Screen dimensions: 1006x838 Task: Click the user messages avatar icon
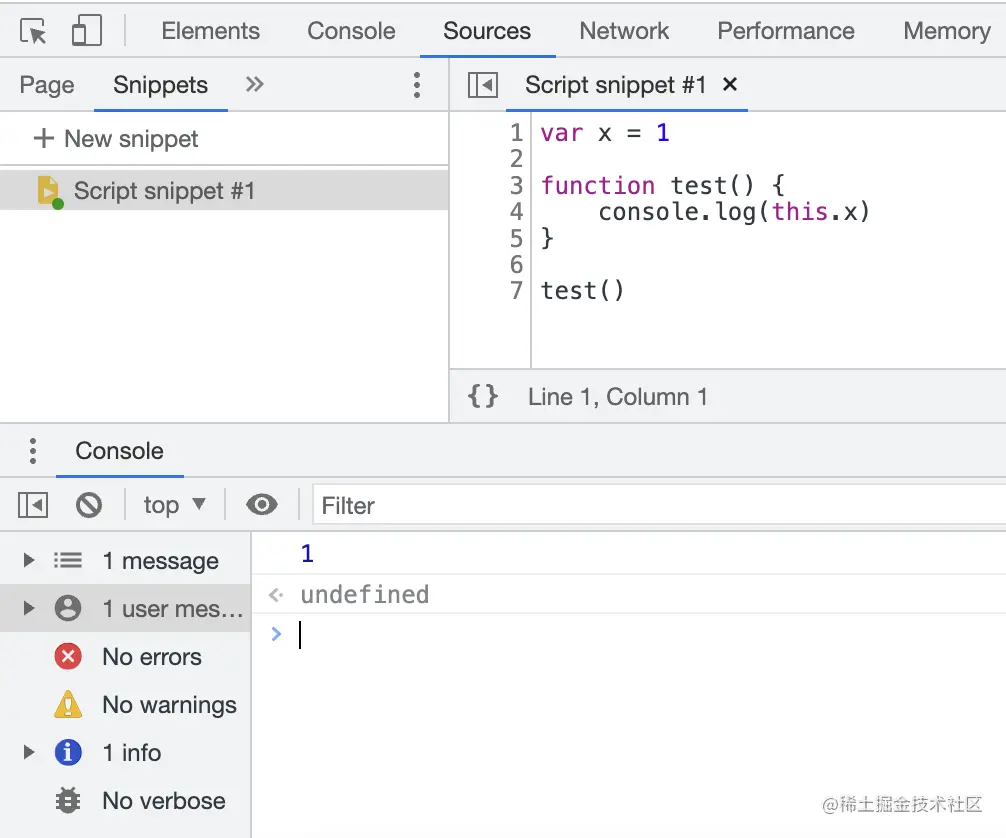click(x=67, y=608)
